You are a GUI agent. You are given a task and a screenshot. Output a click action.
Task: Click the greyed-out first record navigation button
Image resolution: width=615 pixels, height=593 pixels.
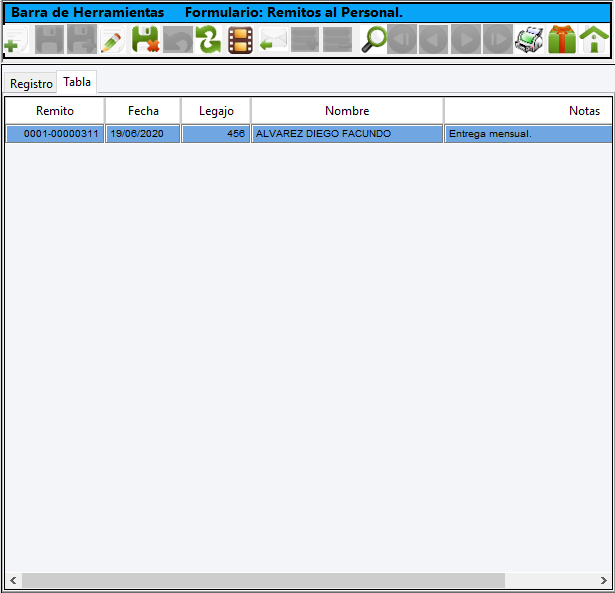[402, 40]
